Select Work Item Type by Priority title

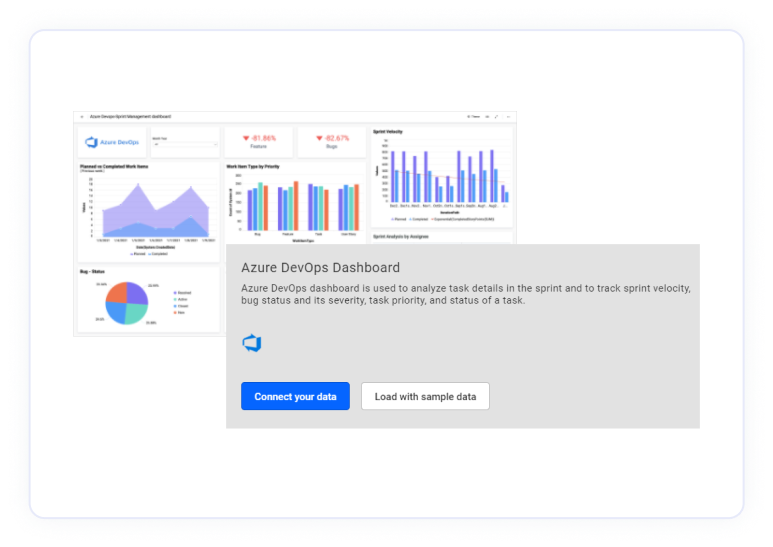(253, 167)
